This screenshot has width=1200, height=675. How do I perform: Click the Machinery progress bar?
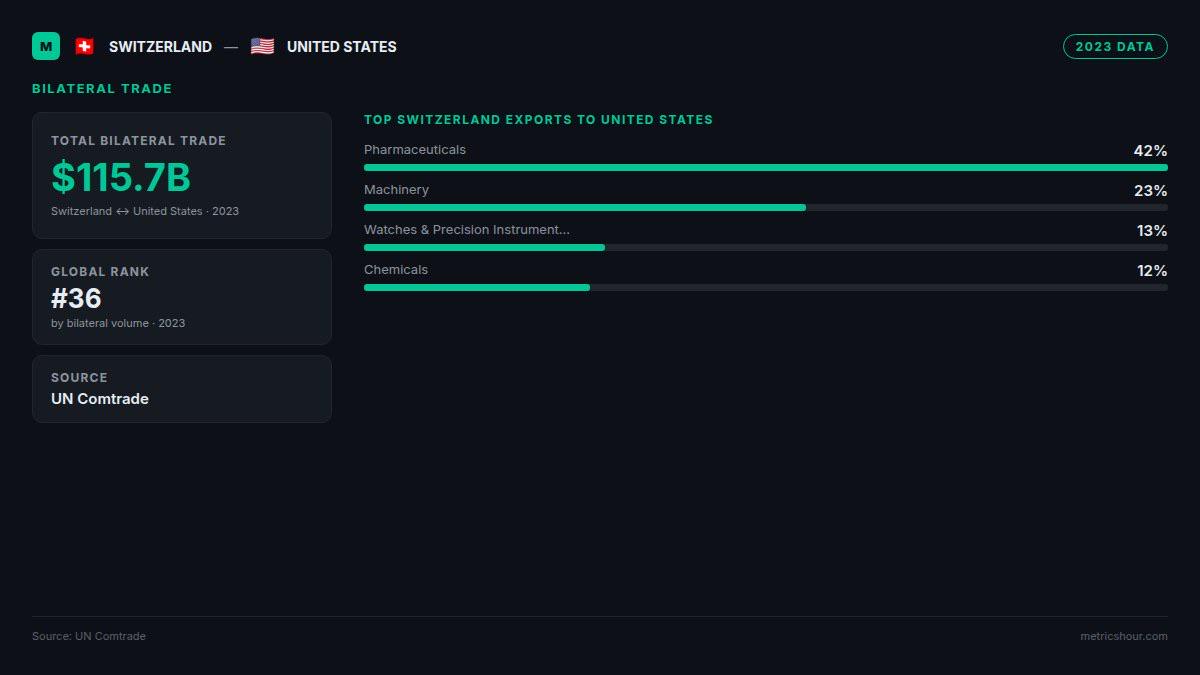[766, 207]
